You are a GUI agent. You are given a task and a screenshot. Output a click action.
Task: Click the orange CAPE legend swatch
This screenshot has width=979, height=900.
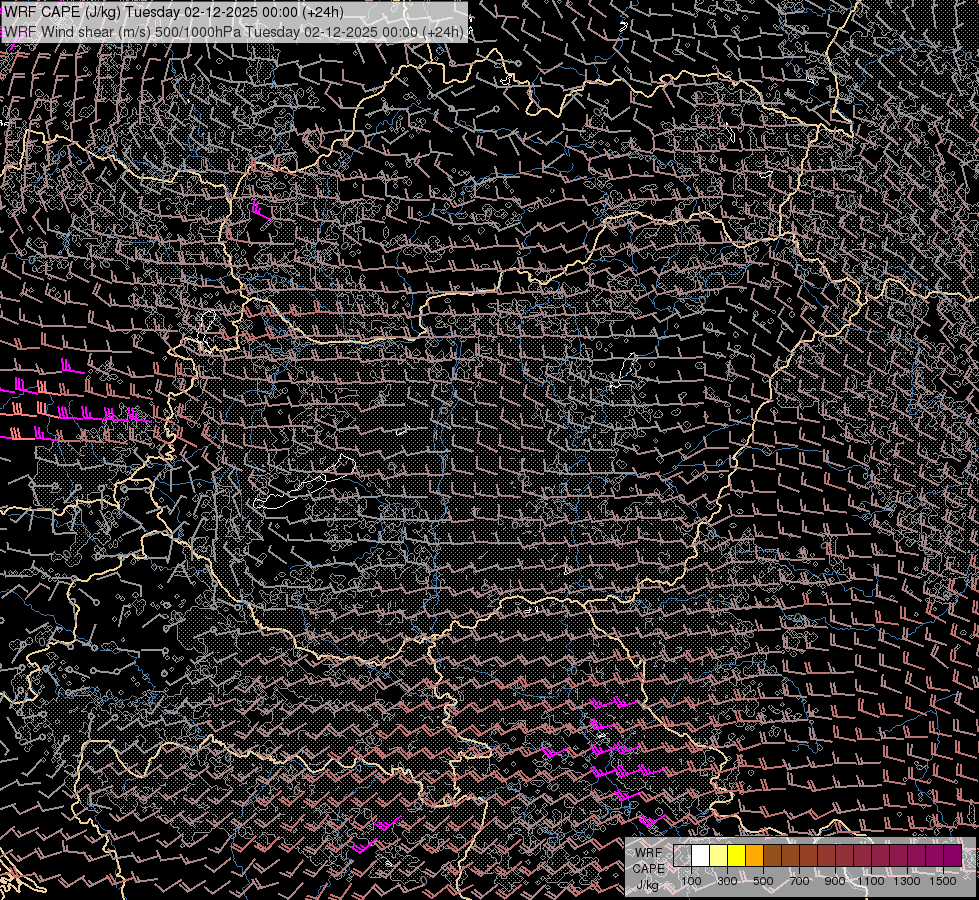[x=754, y=856]
